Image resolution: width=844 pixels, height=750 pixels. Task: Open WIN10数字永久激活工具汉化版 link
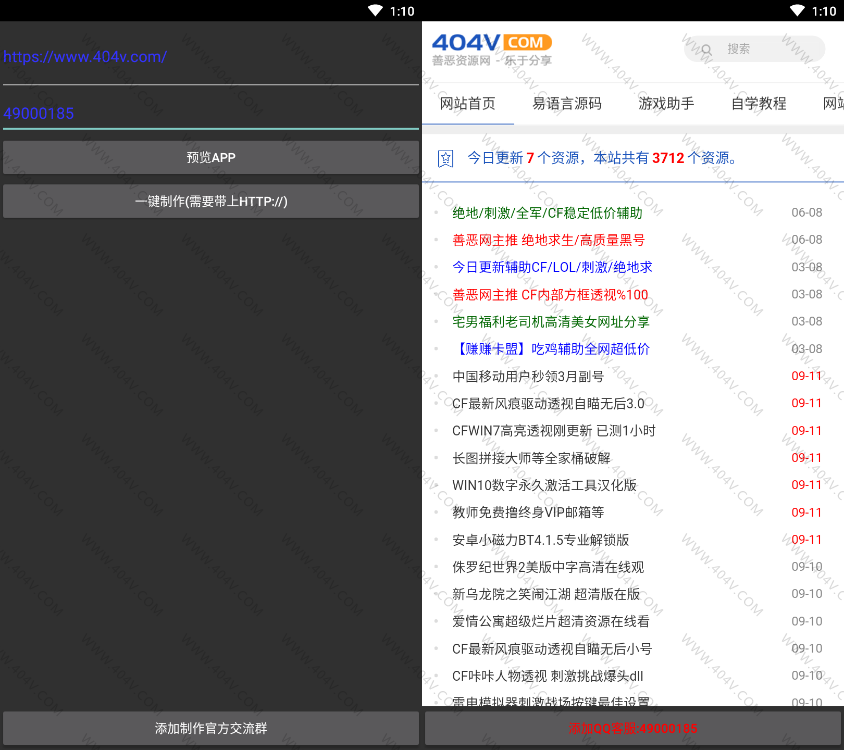(x=544, y=485)
